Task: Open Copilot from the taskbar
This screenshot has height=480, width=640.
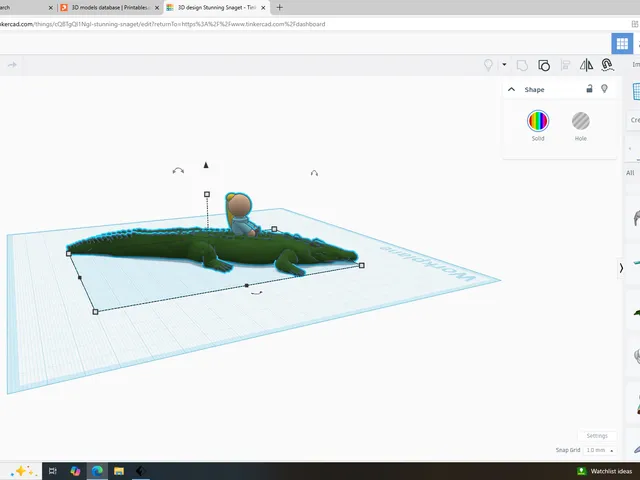Action: point(75,471)
